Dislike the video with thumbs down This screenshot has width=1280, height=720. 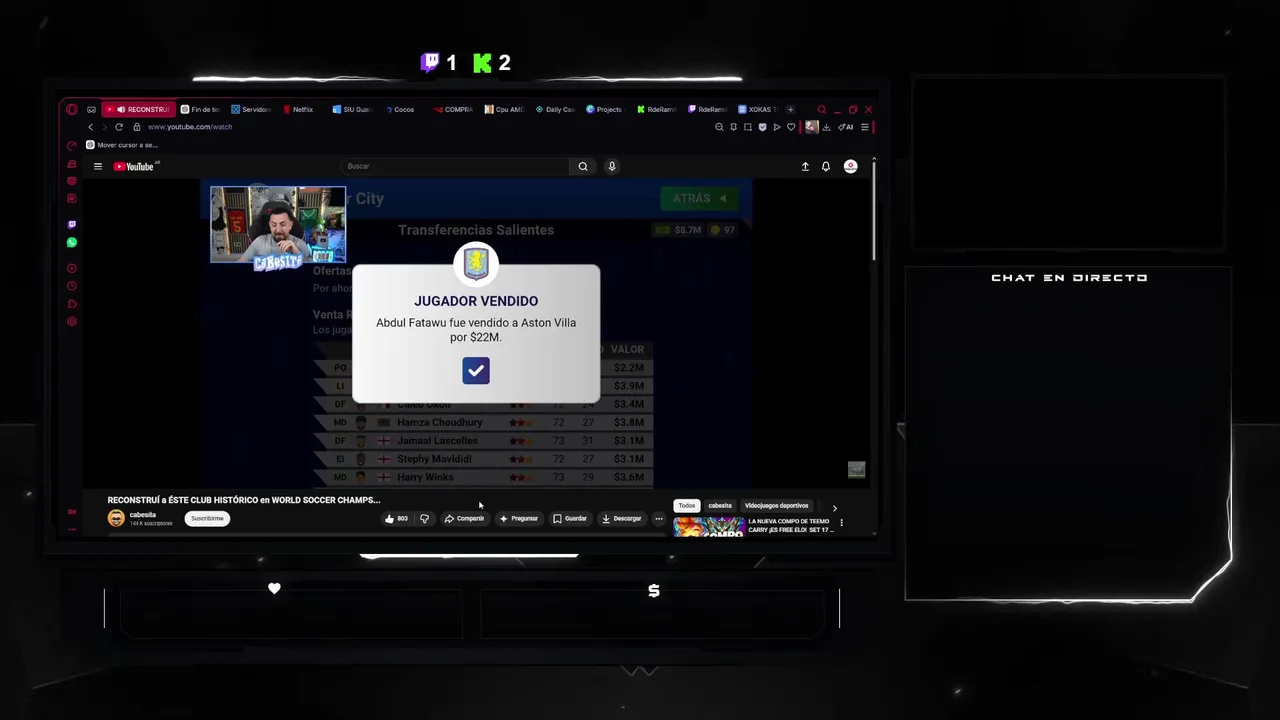[424, 518]
